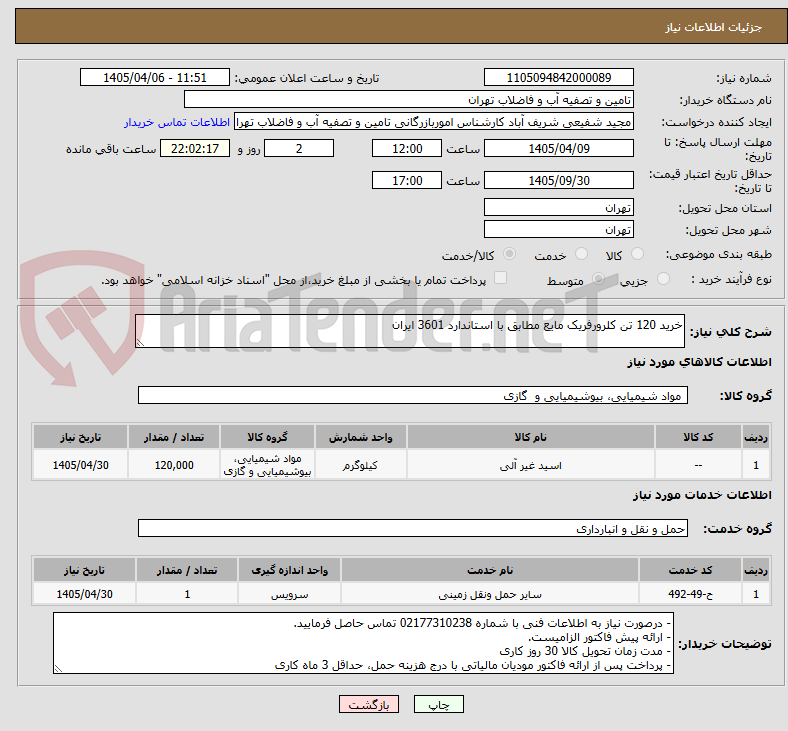
Task: Click the goods row date 1405/04/30
Action: pyautogui.click(x=80, y=465)
